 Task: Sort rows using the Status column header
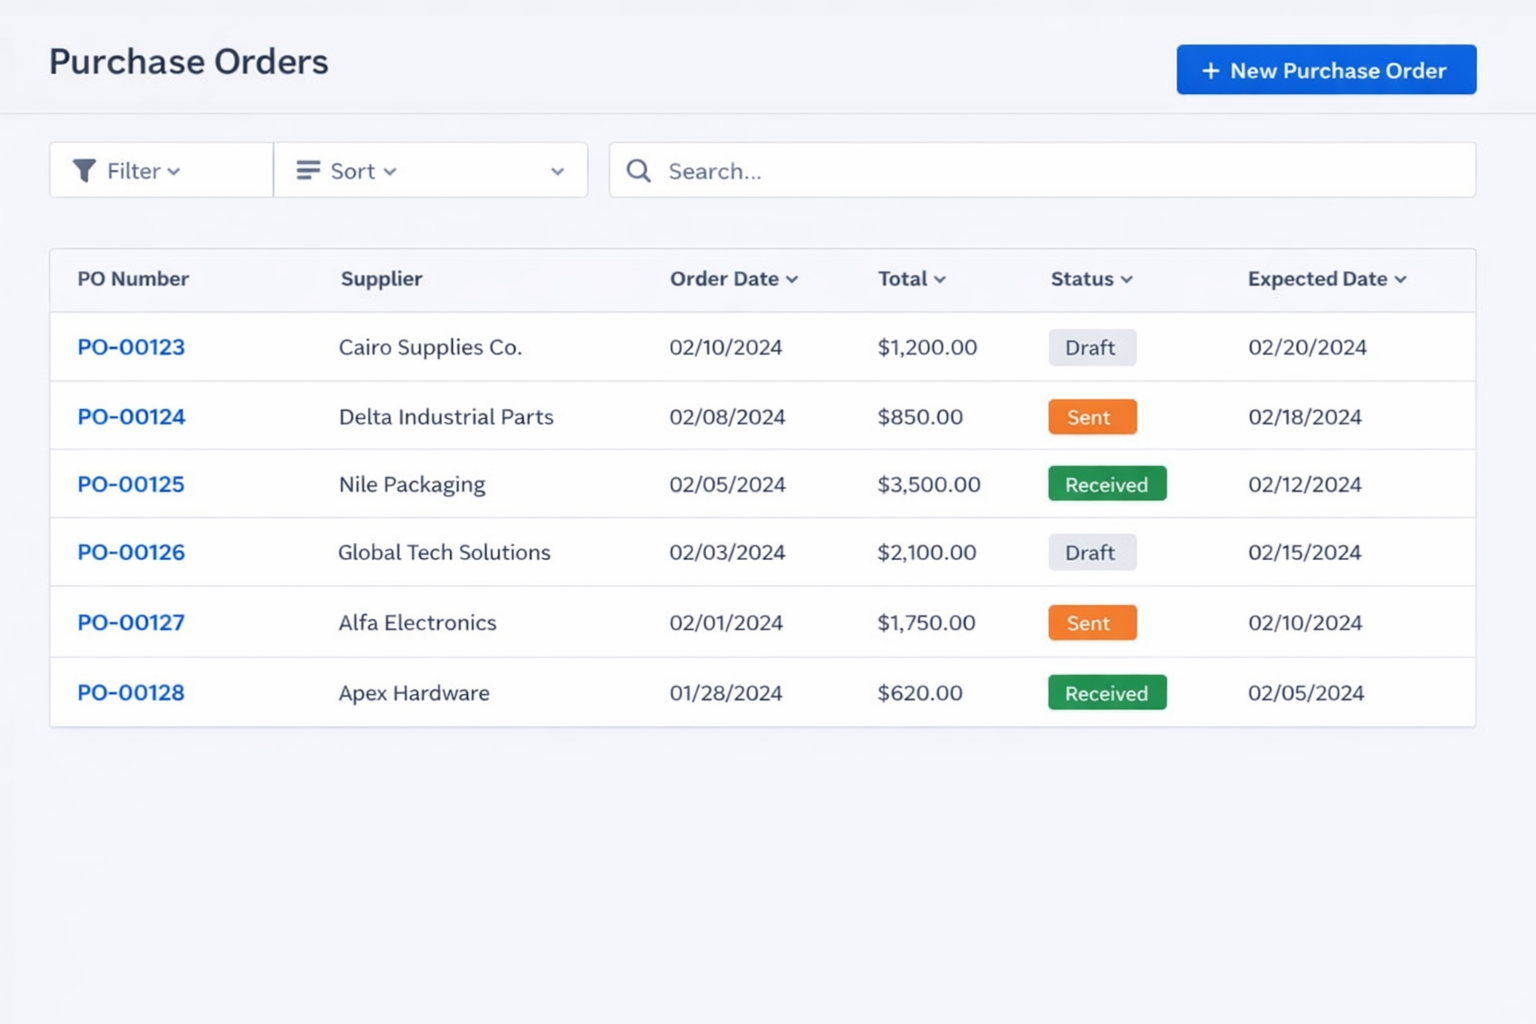[x=1090, y=279]
